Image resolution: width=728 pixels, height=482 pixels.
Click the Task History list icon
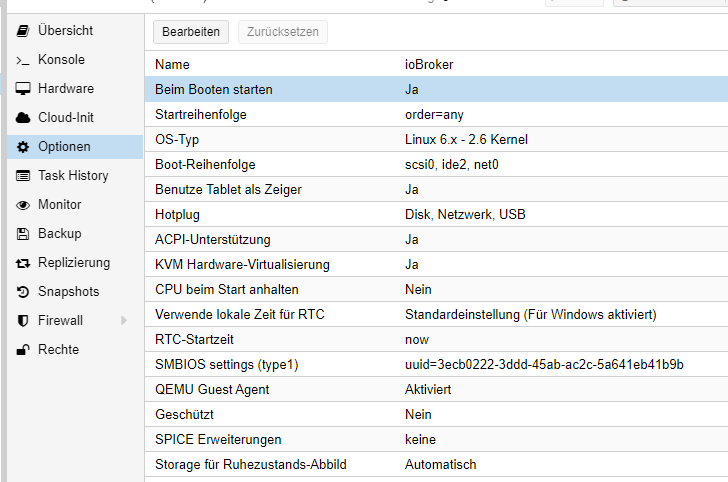(x=23, y=176)
